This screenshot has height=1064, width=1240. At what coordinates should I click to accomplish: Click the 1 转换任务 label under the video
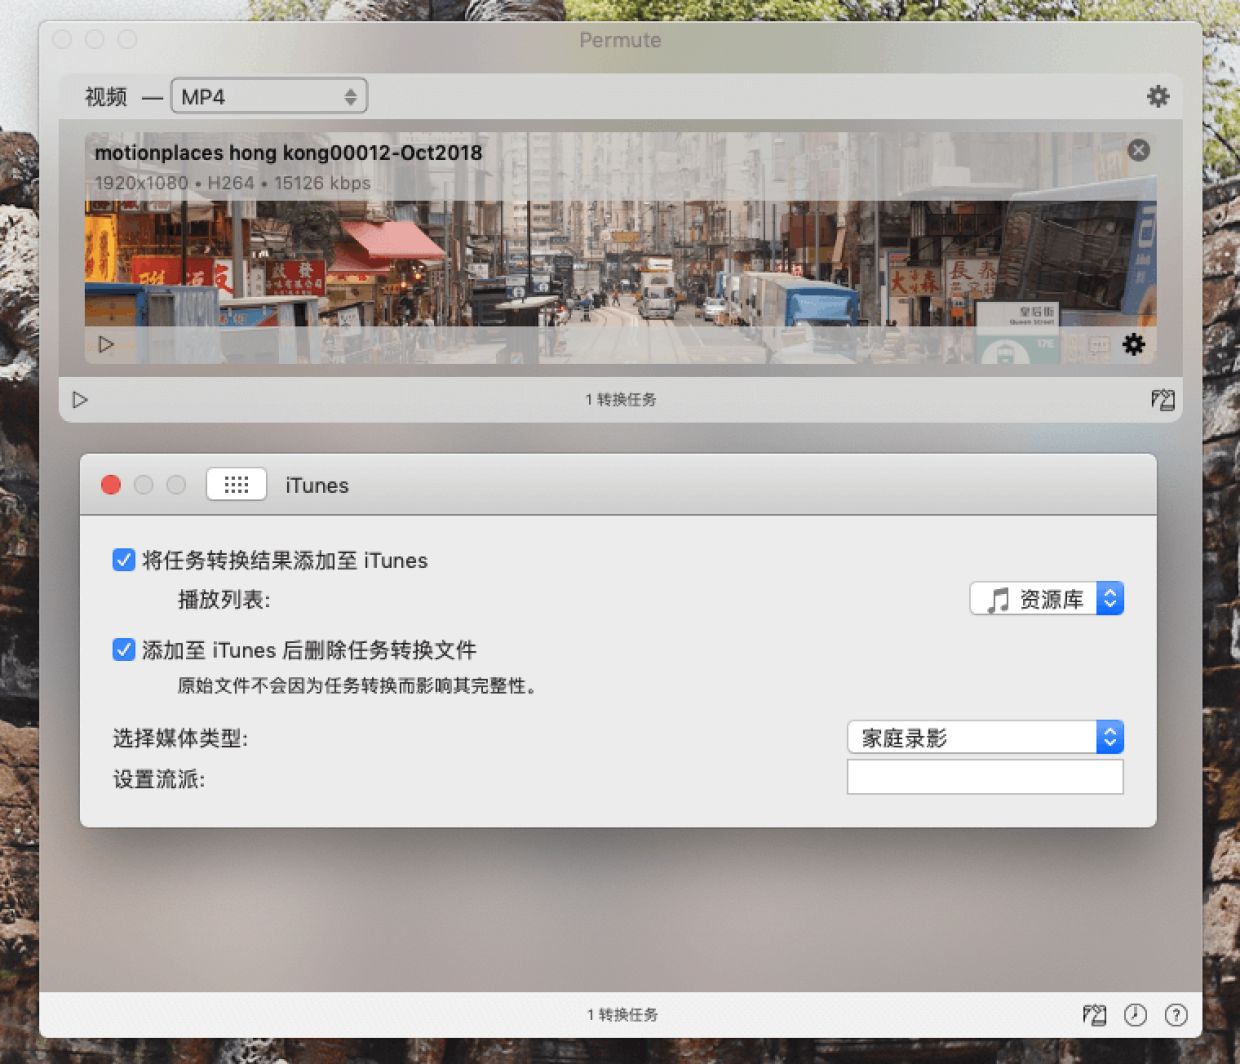tap(621, 400)
